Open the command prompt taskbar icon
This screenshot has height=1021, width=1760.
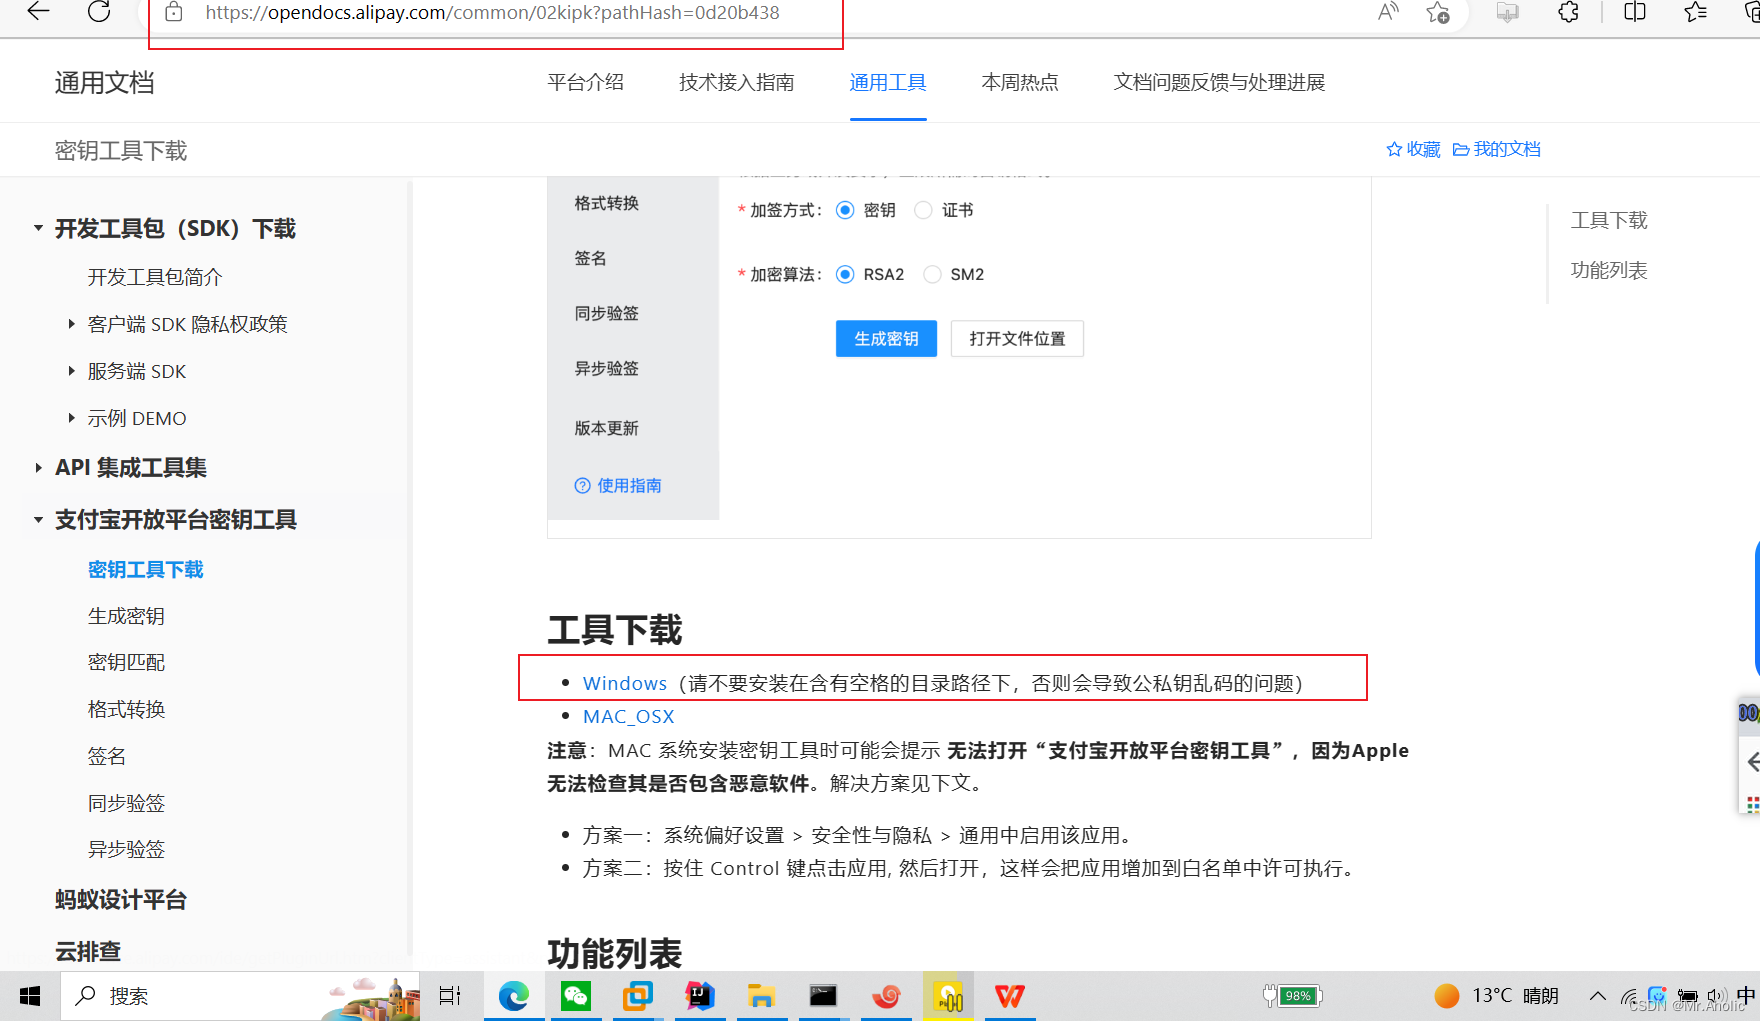tap(823, 996)
